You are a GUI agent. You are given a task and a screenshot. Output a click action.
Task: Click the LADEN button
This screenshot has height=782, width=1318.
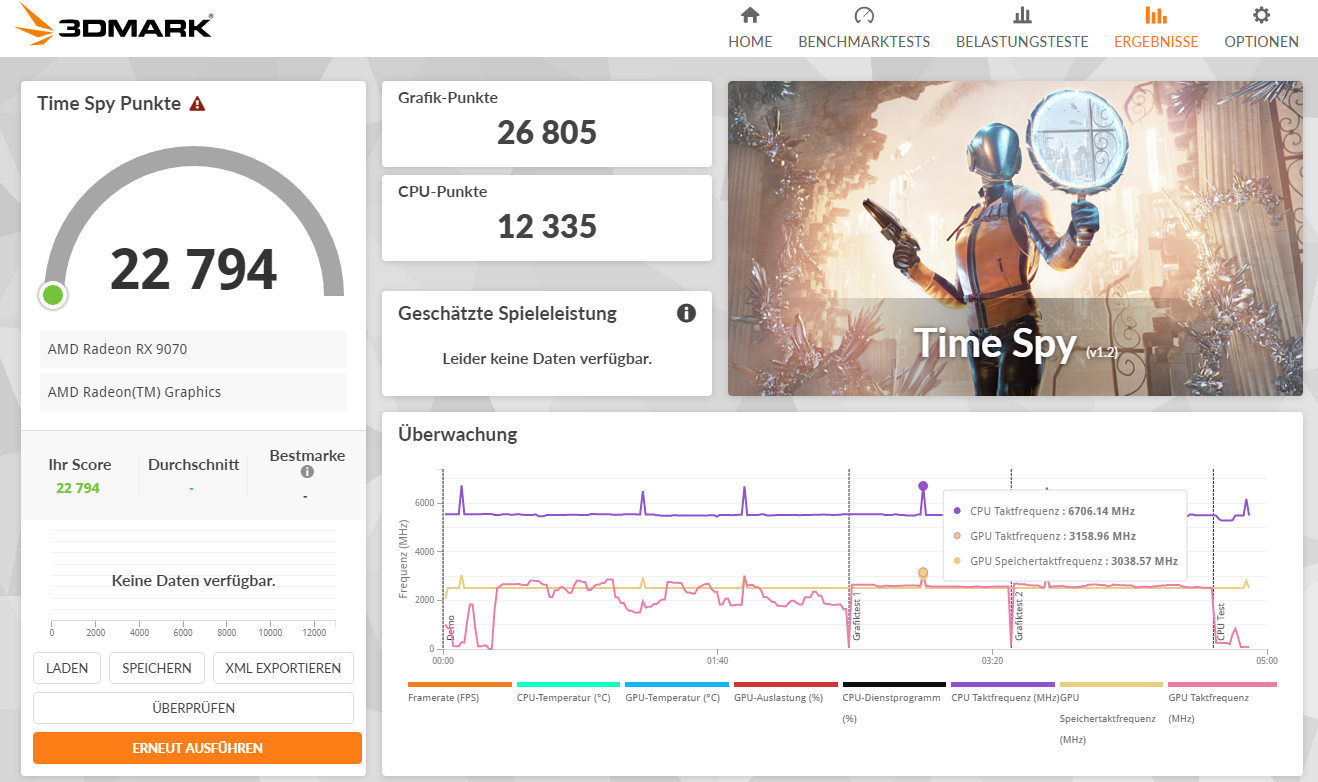67,668
